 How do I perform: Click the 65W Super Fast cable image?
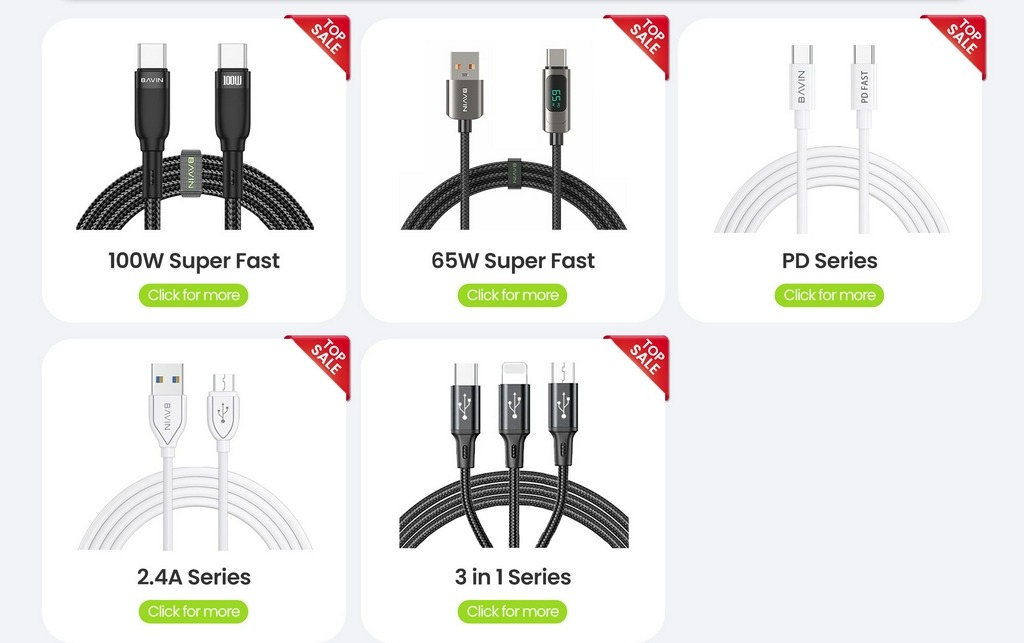point(513,136)
